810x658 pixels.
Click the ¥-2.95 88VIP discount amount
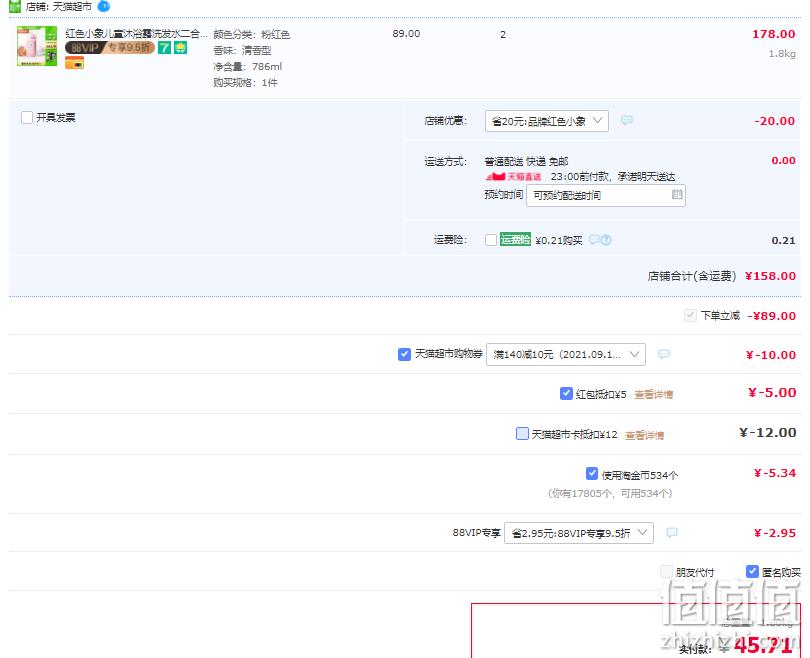tap(775, 533)
